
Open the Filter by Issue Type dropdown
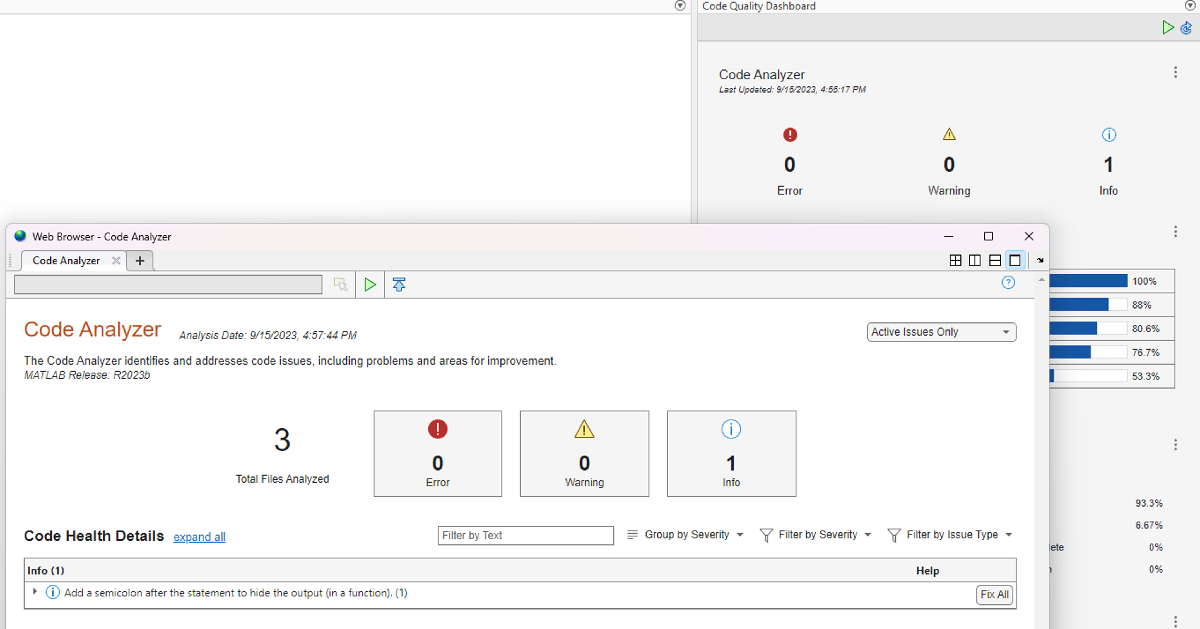click(951, 535)
